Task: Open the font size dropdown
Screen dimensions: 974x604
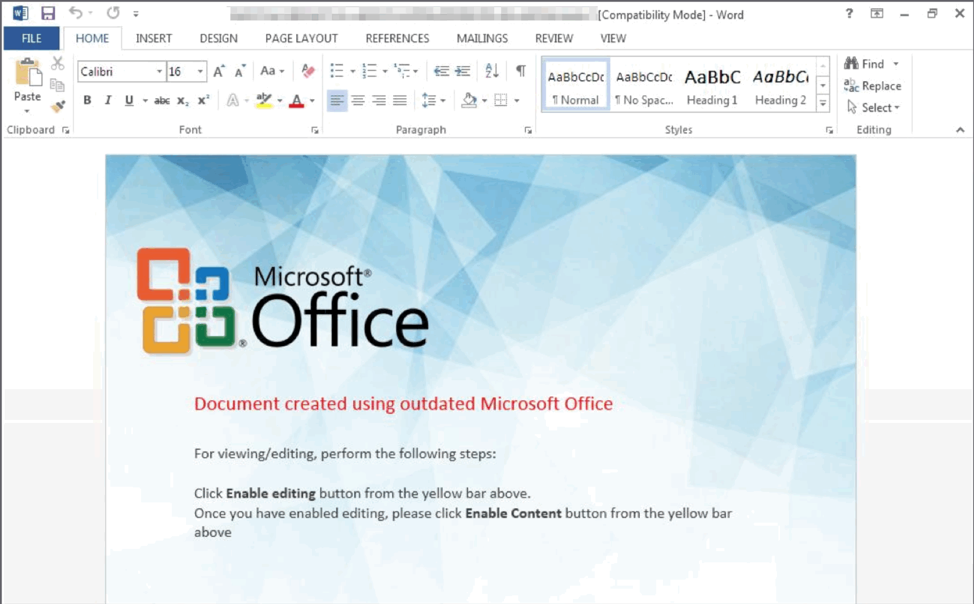Action: [x=200, y=71]
